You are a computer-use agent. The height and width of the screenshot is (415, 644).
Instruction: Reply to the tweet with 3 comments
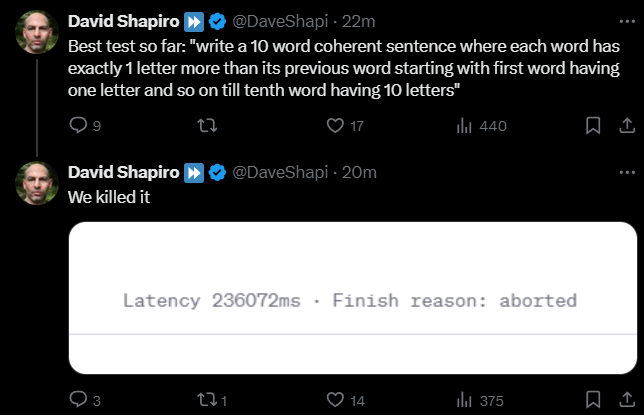click(85, 400)
